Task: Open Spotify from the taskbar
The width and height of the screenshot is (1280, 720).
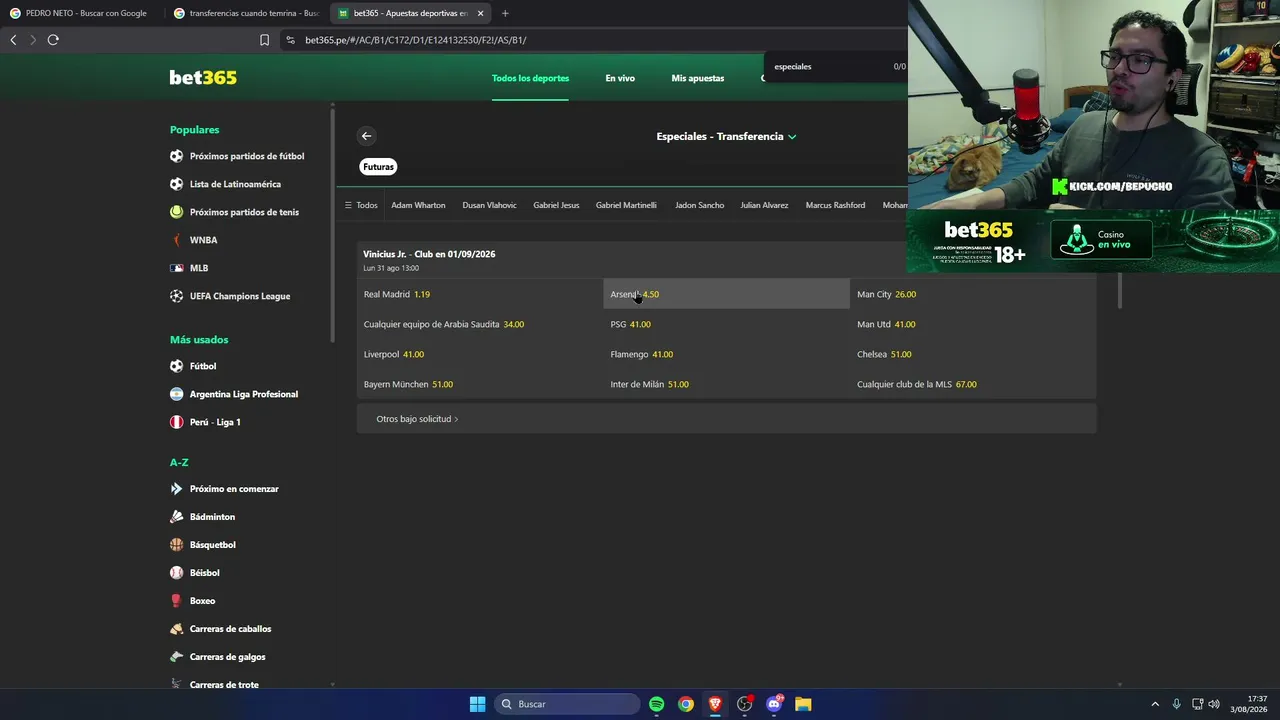Action: [x=656, y=704]
